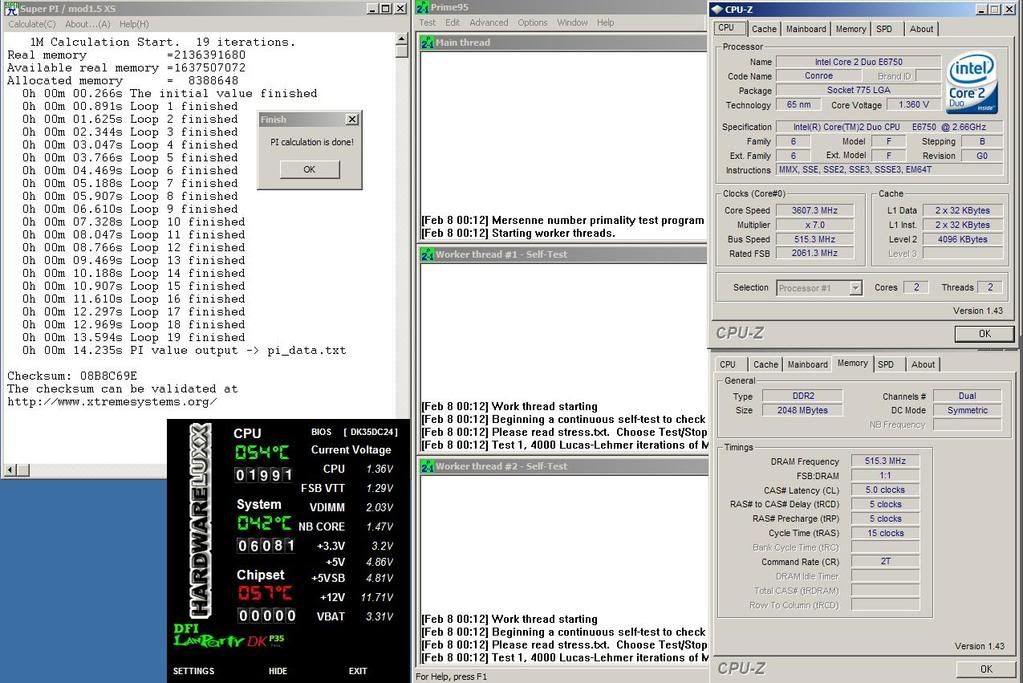The image size is (1023, 683).
Task: Open the Test menu in Prime95
Action: tap(427, 22)
